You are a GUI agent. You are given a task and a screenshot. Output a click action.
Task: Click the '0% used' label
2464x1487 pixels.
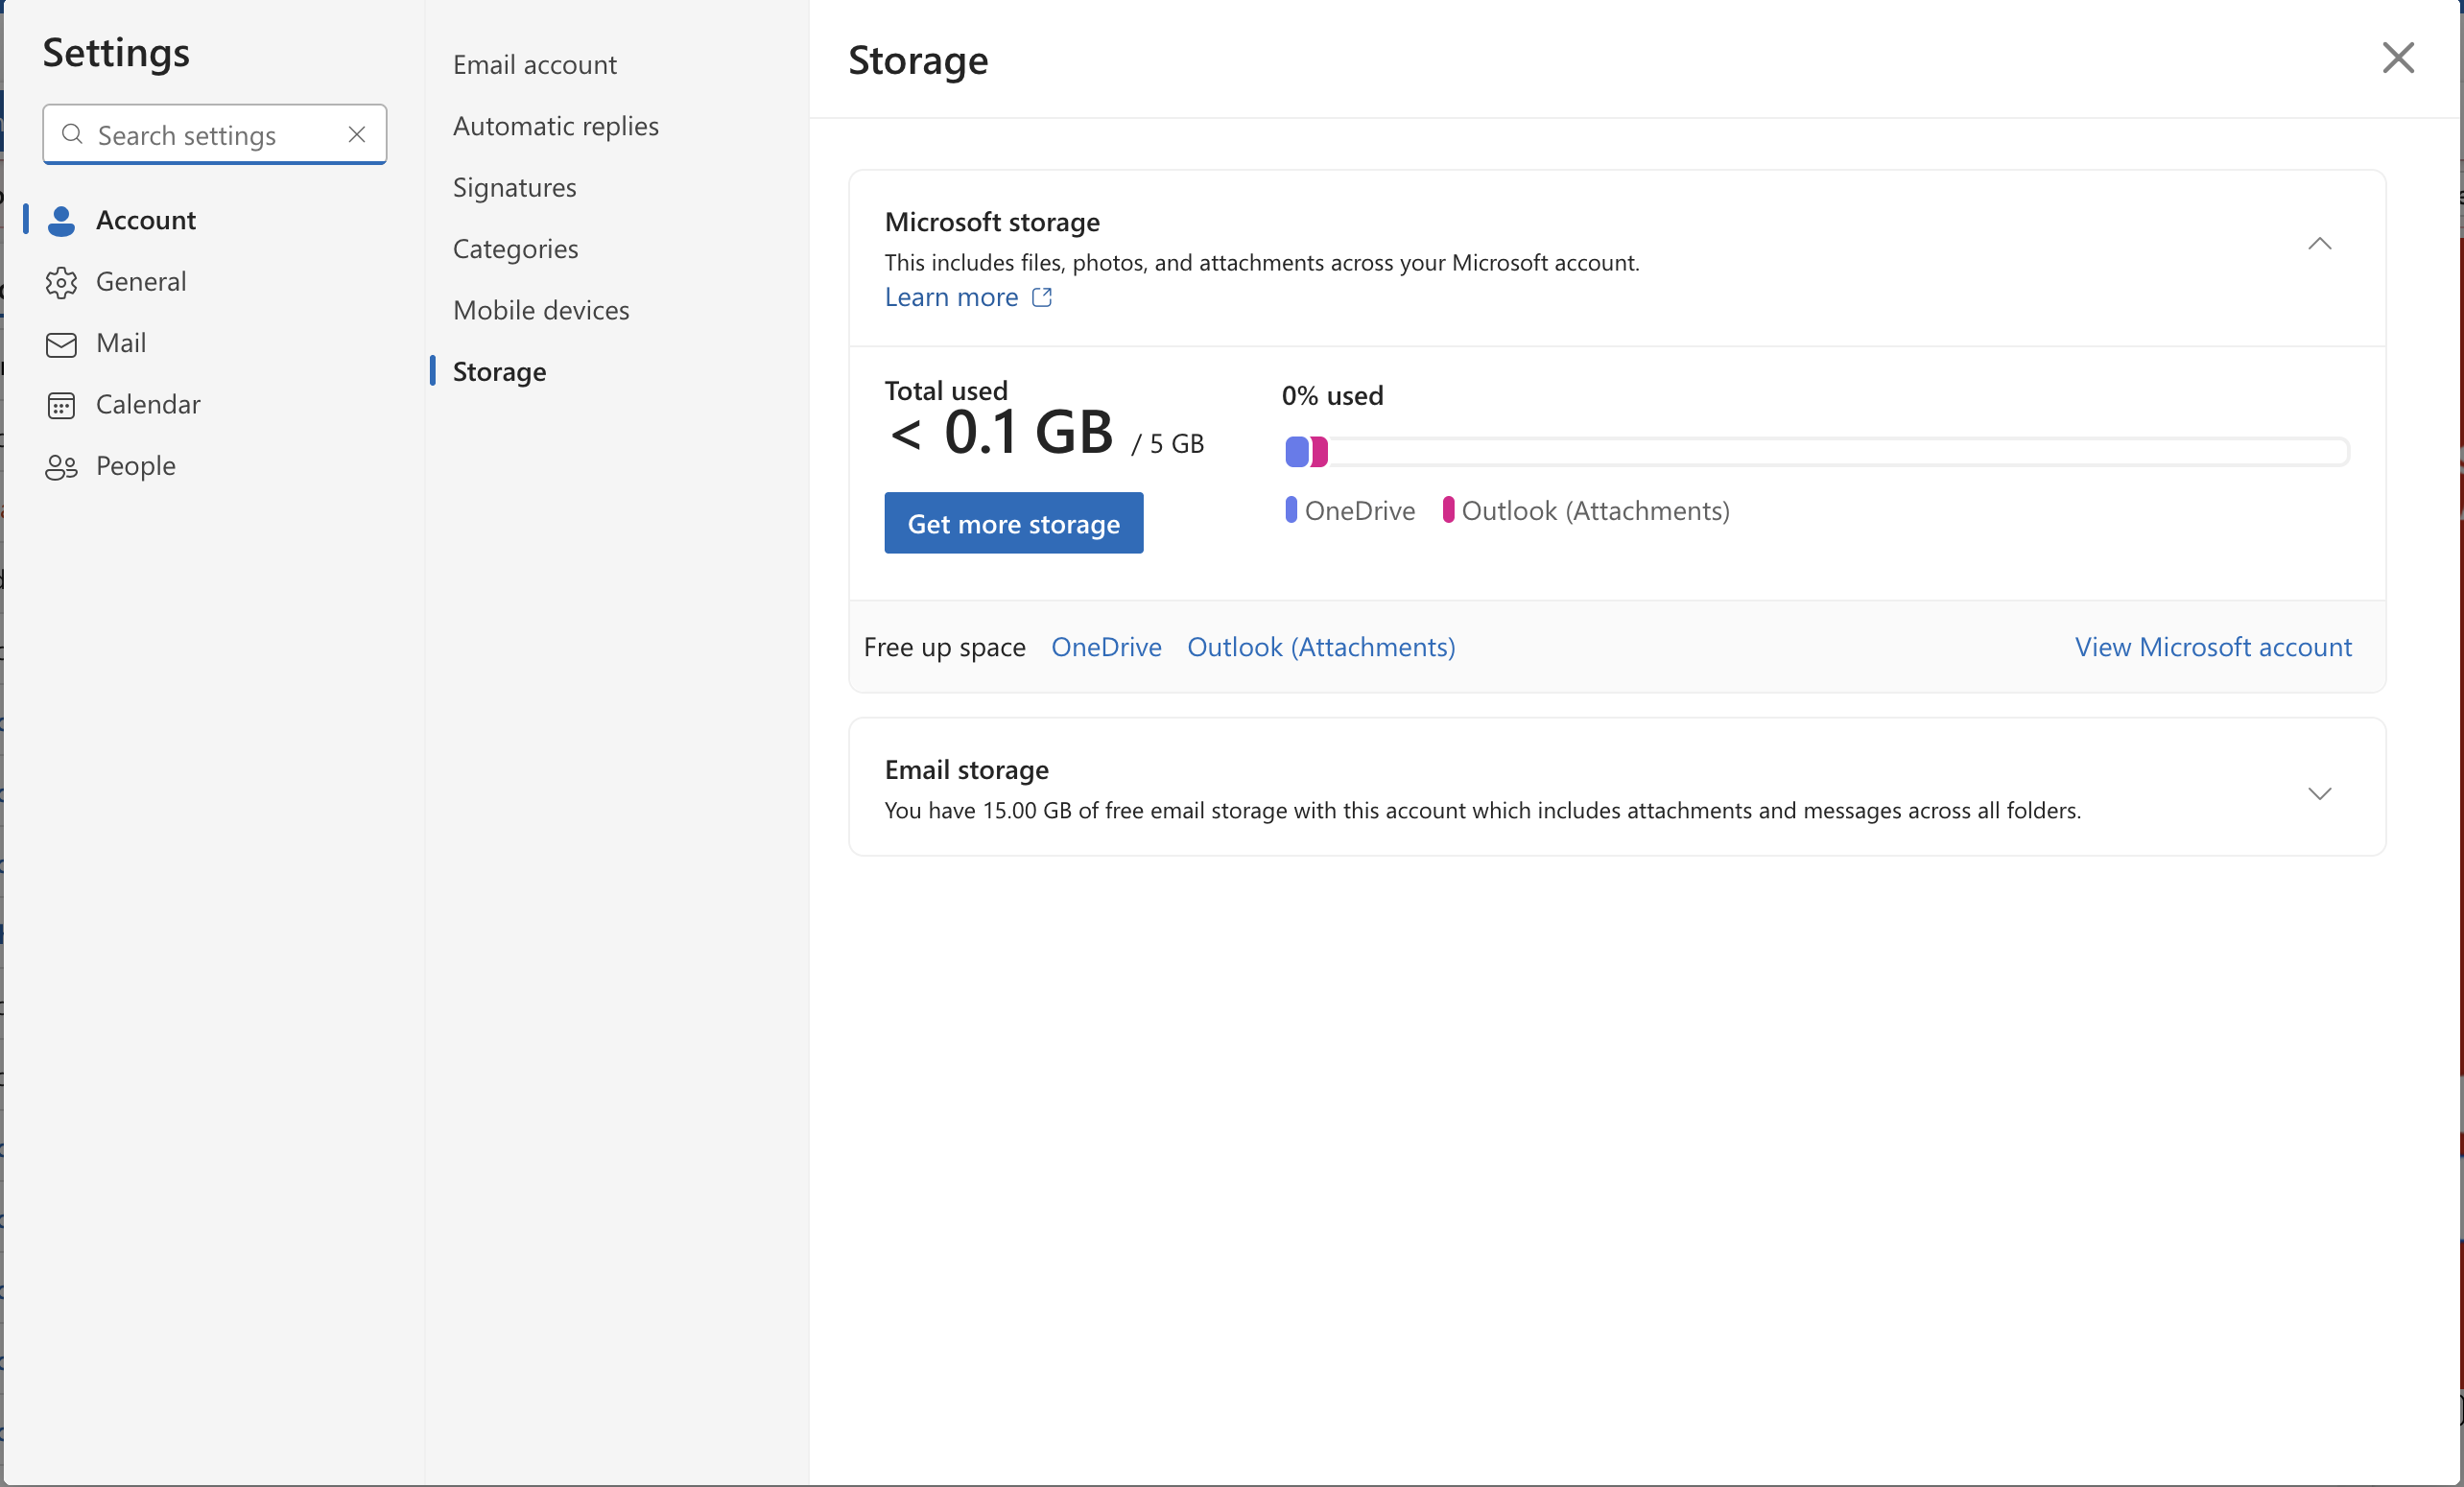[1332, 396]
